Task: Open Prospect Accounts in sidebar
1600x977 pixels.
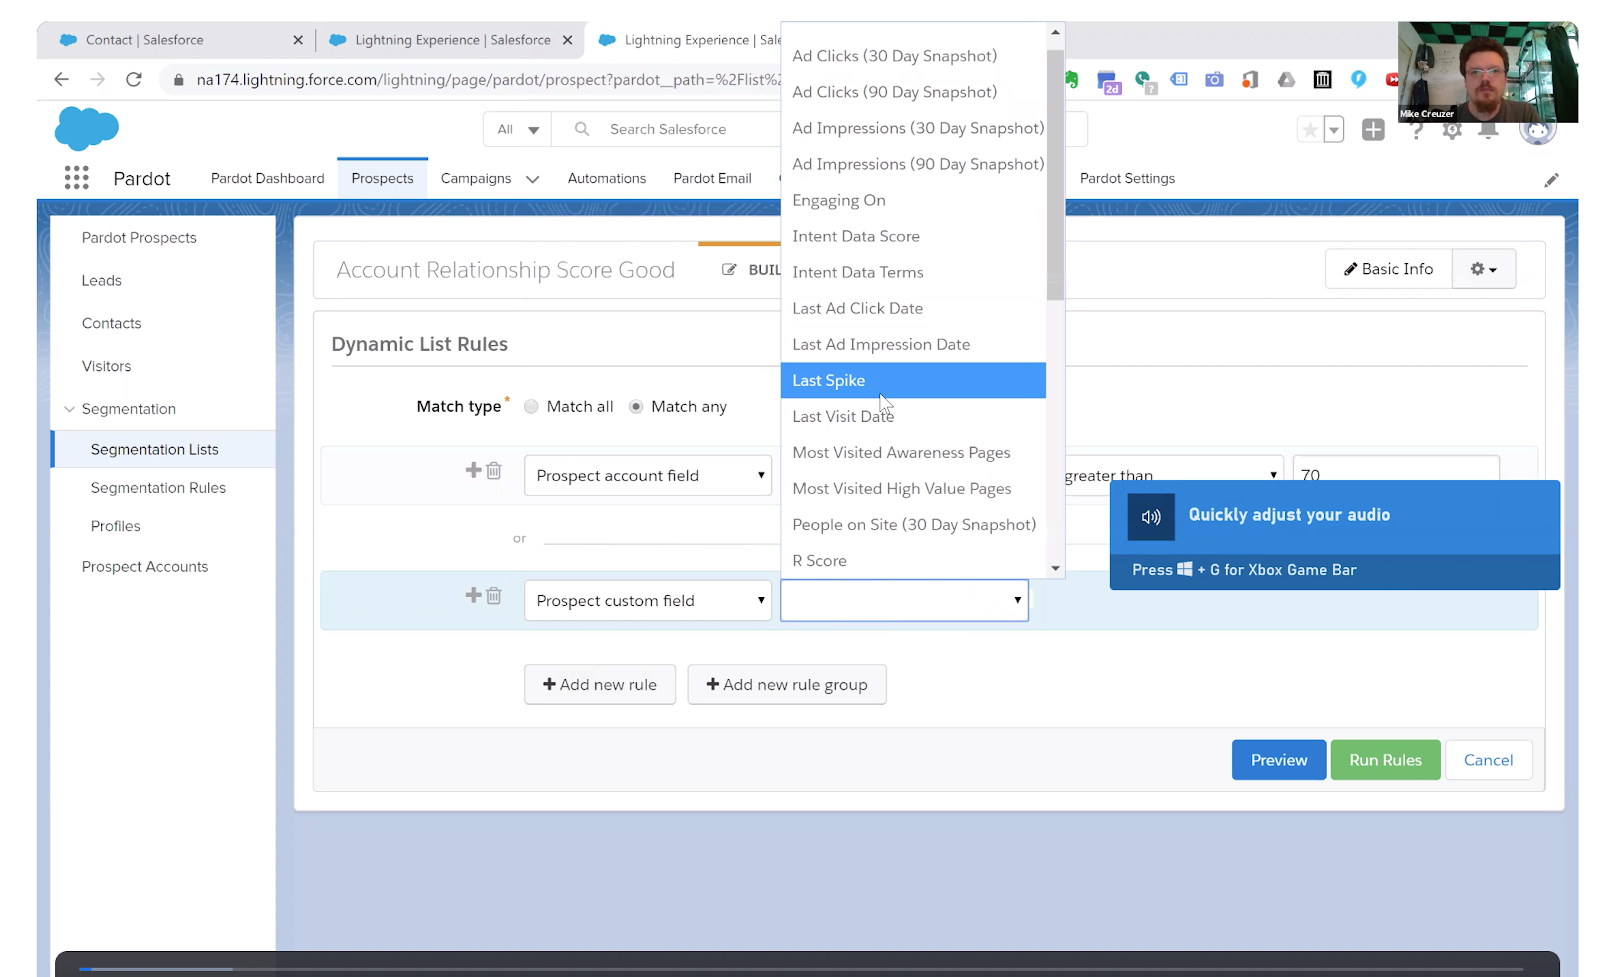Action: pyautogui.click(x=145, y=566)
